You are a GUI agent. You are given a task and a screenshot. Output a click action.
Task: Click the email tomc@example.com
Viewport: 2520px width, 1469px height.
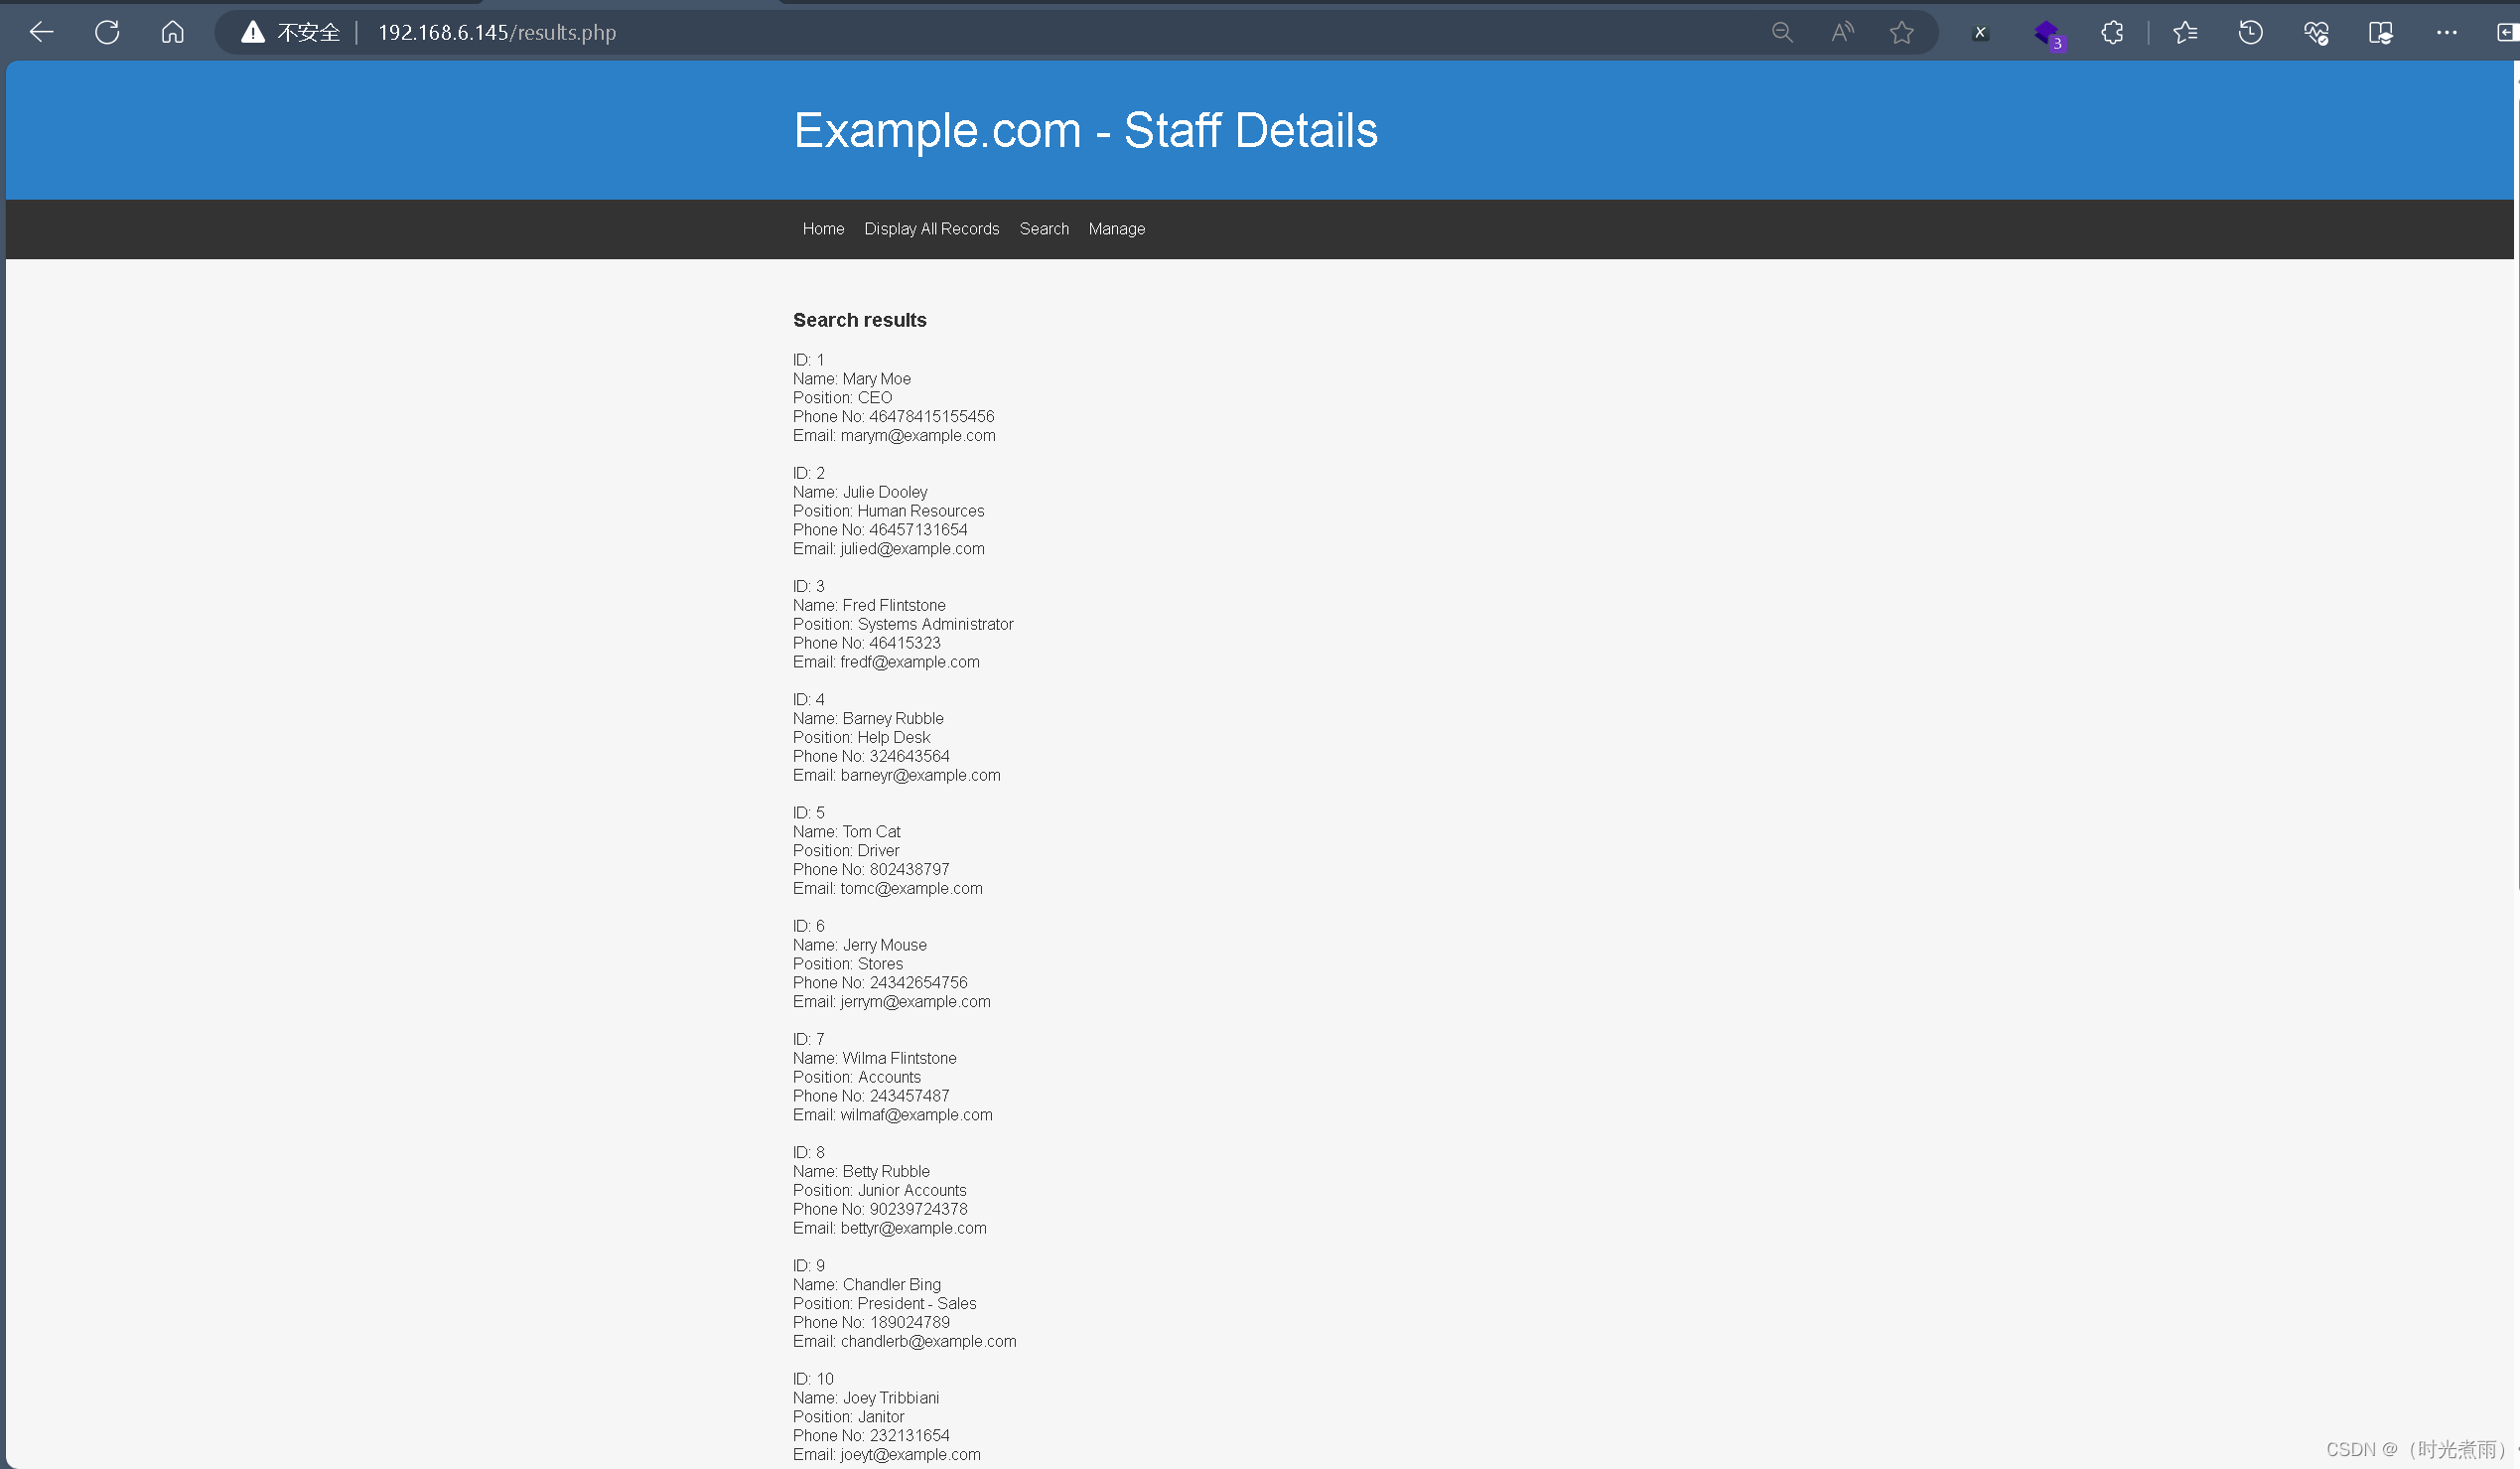(911, 889)
